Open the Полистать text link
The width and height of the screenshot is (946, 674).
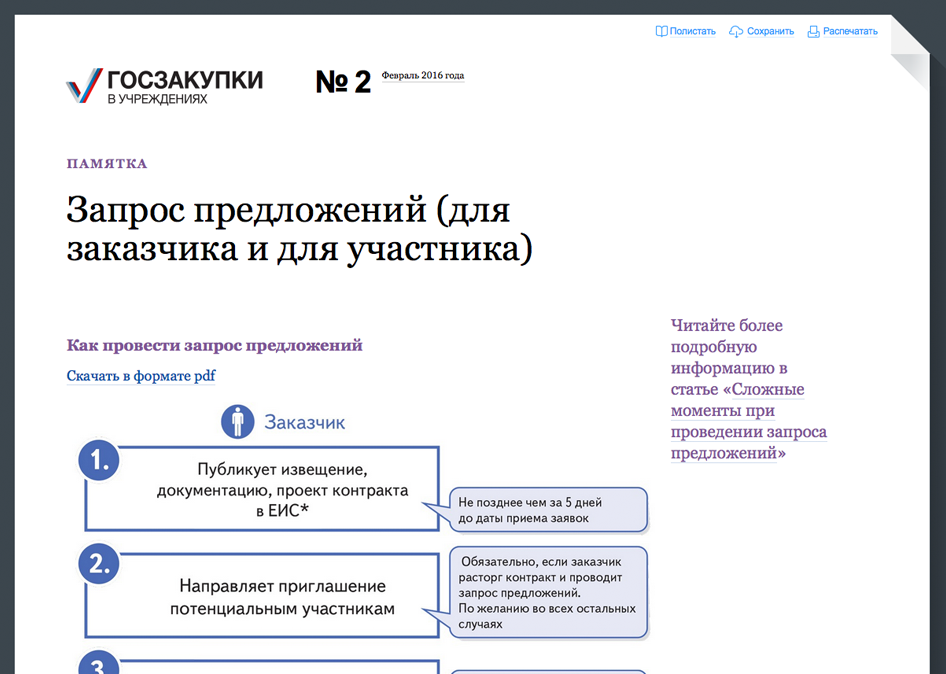(692, 31)
